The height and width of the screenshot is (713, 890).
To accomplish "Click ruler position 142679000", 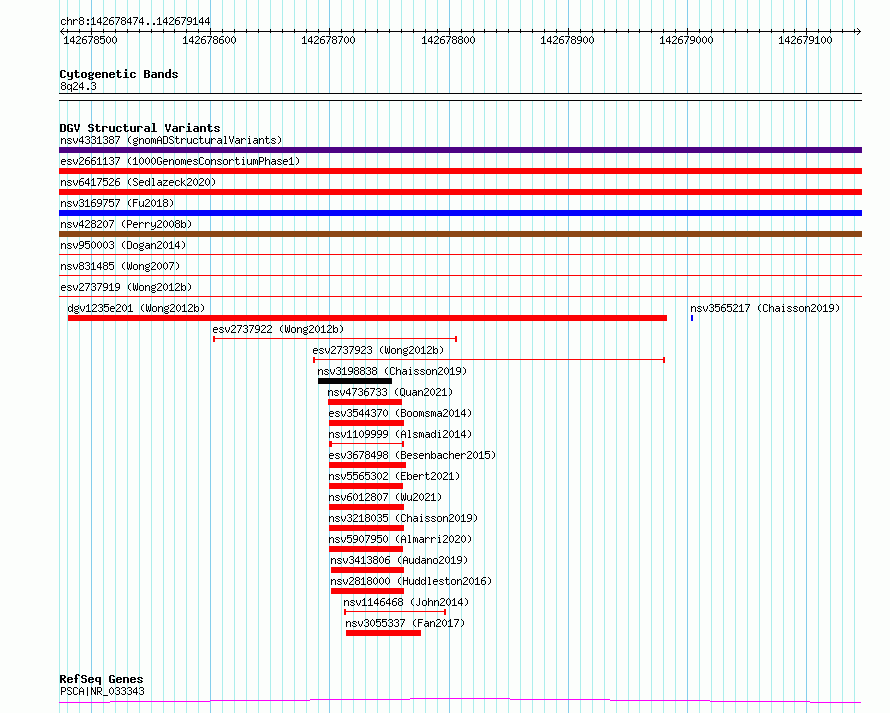I will [x=686, y=40].
